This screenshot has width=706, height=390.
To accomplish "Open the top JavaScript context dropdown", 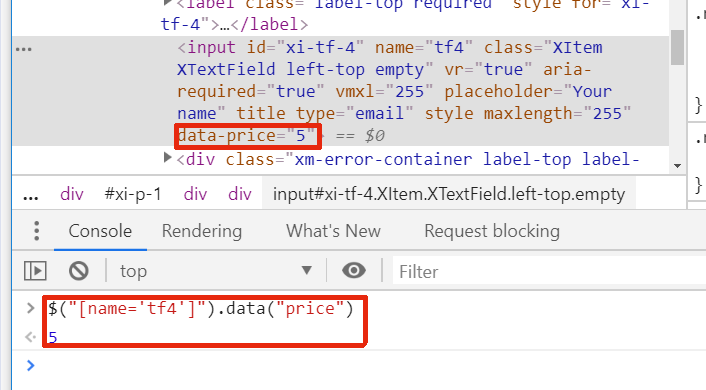I will coord(216,271).
